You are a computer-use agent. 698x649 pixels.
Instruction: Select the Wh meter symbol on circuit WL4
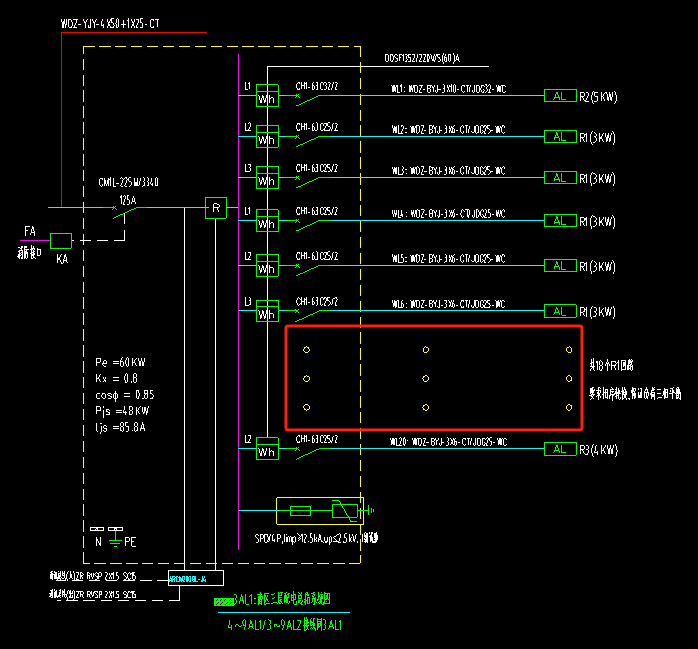[268, 220]
